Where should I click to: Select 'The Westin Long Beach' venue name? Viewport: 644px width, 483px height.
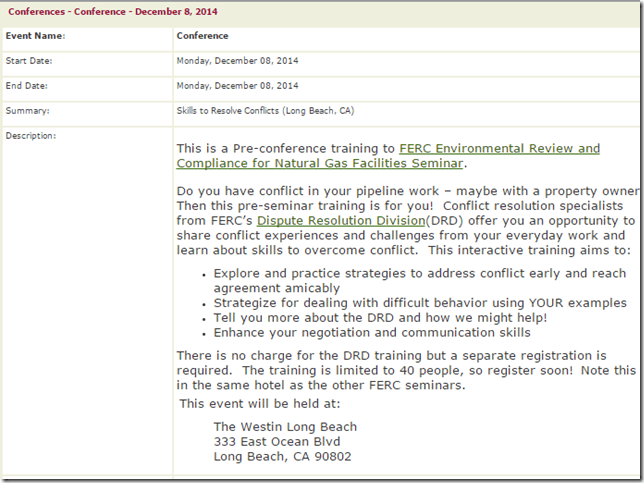[285, 427]
